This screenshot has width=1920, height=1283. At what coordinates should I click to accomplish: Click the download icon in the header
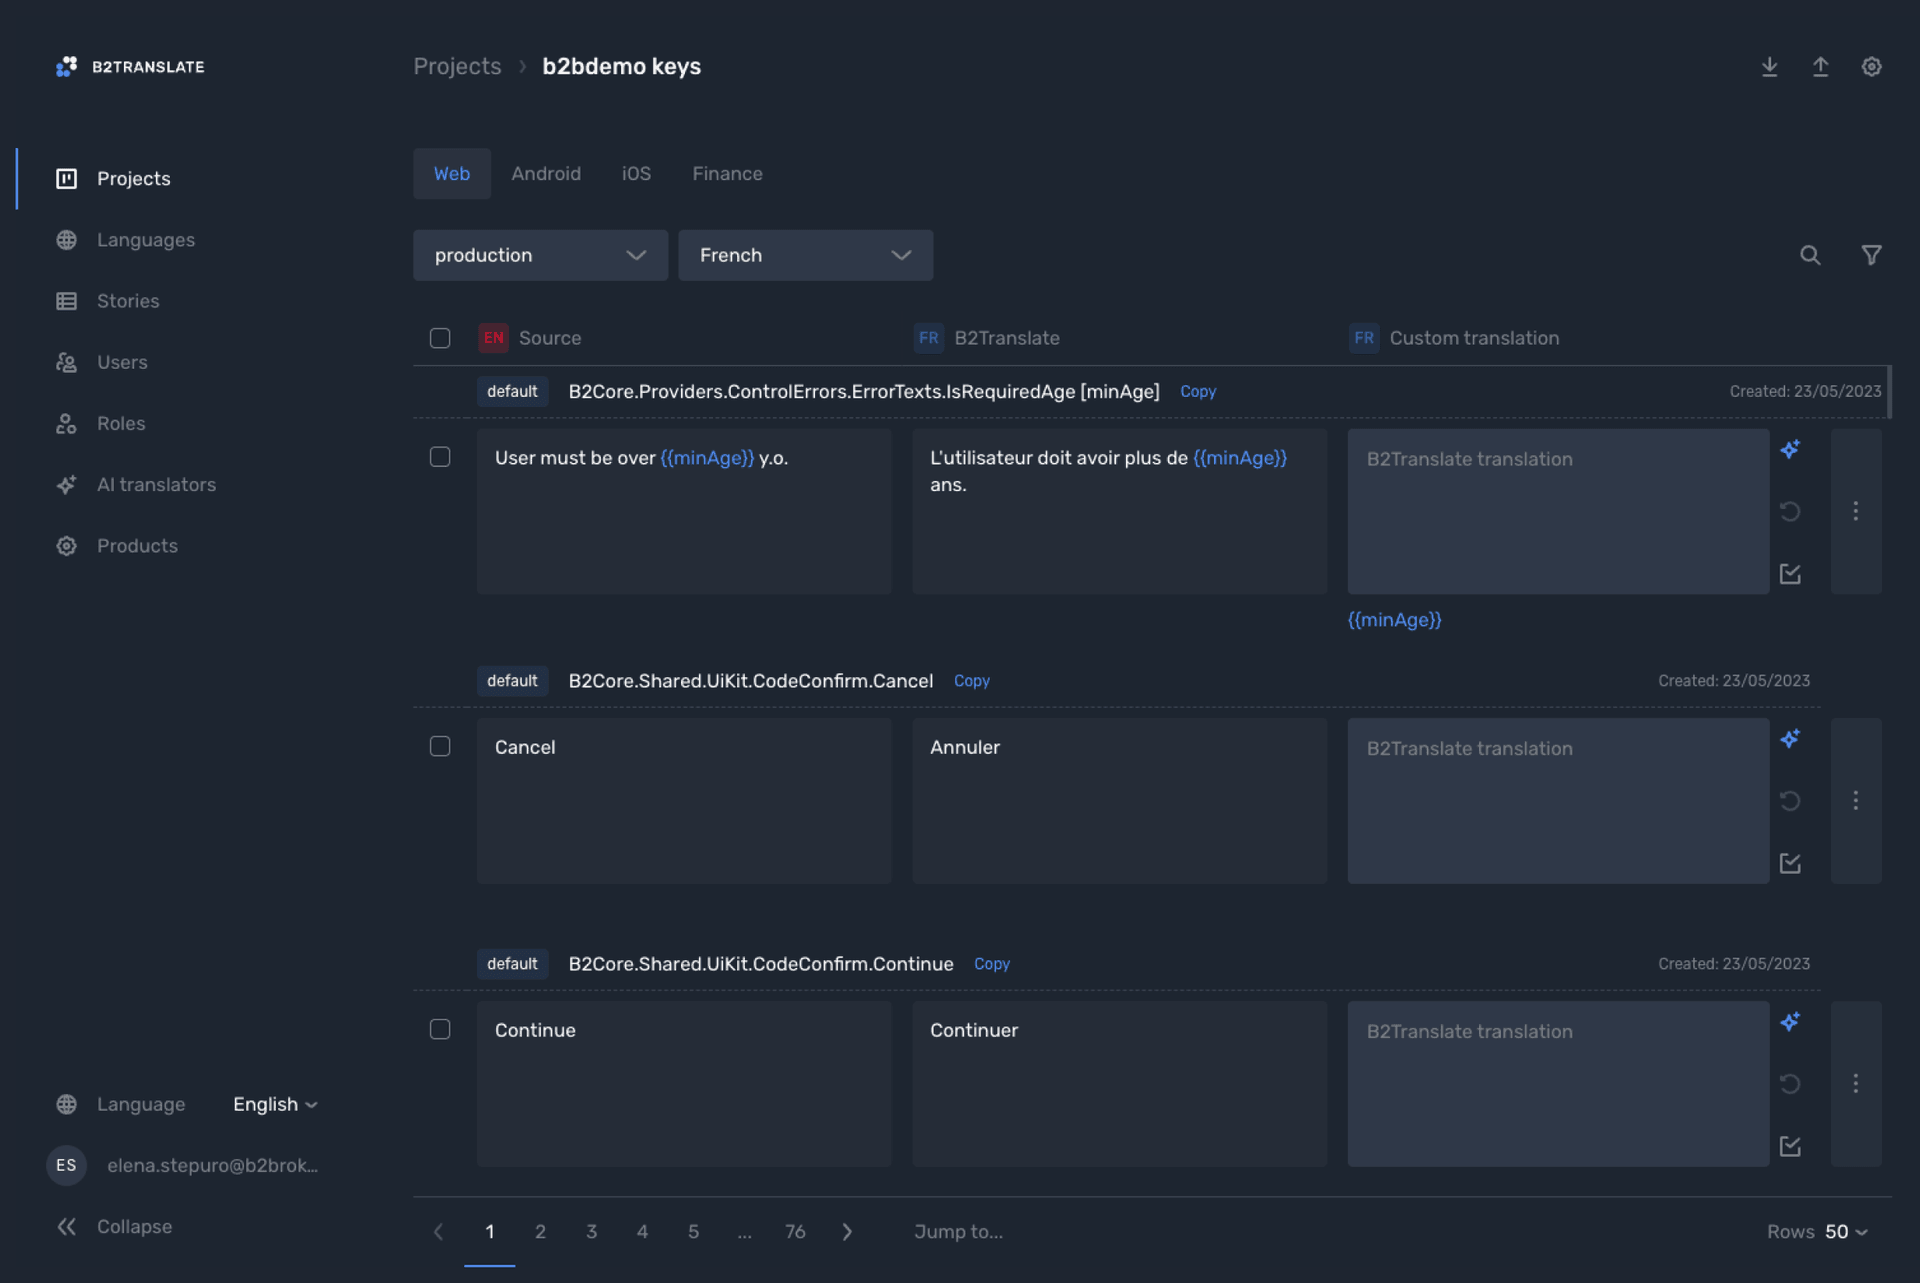[1769, 66]
